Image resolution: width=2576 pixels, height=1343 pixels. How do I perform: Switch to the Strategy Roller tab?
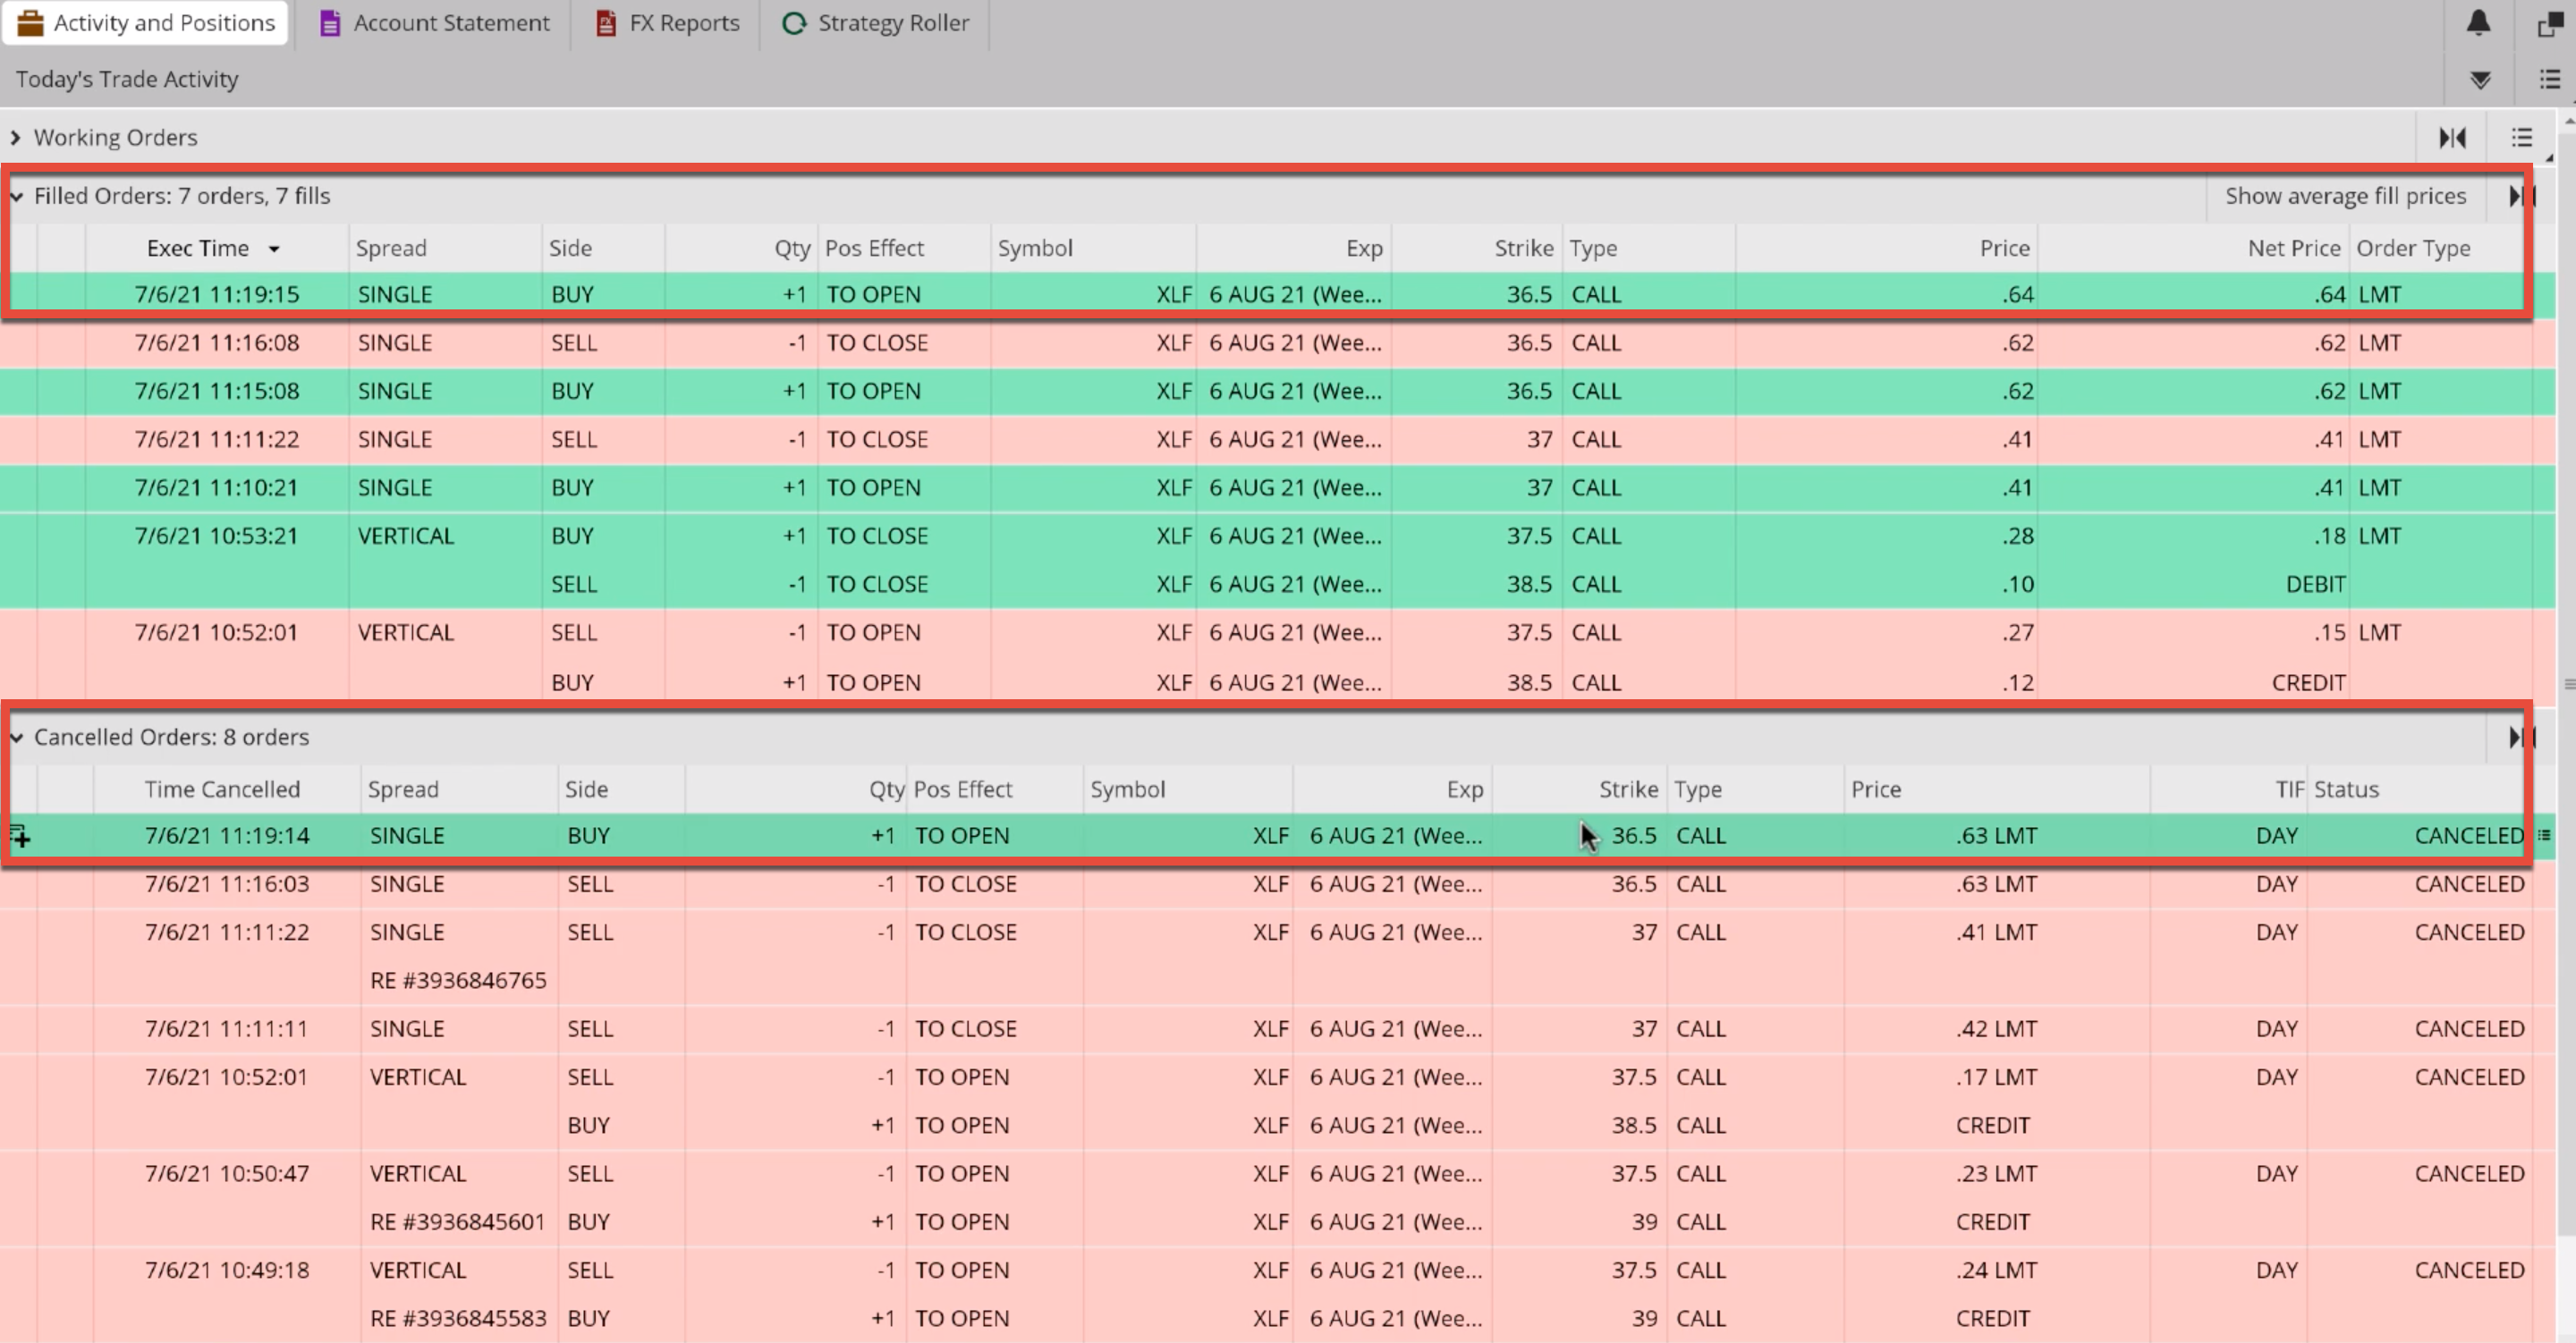coord(875,23)
